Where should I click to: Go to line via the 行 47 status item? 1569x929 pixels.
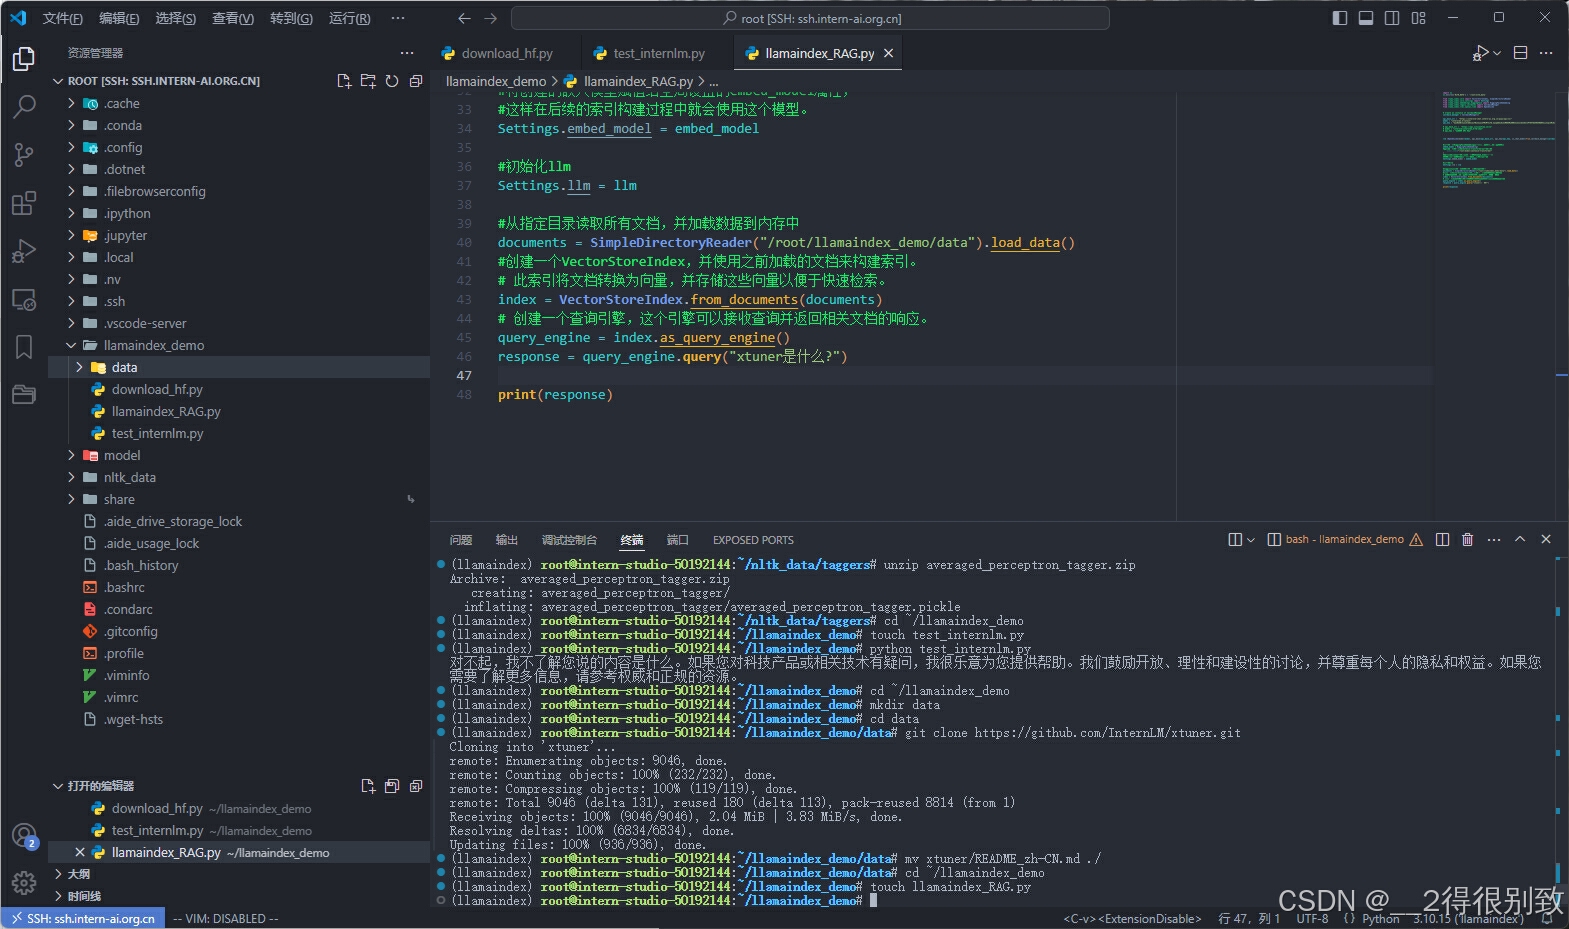coord(1249,919)
